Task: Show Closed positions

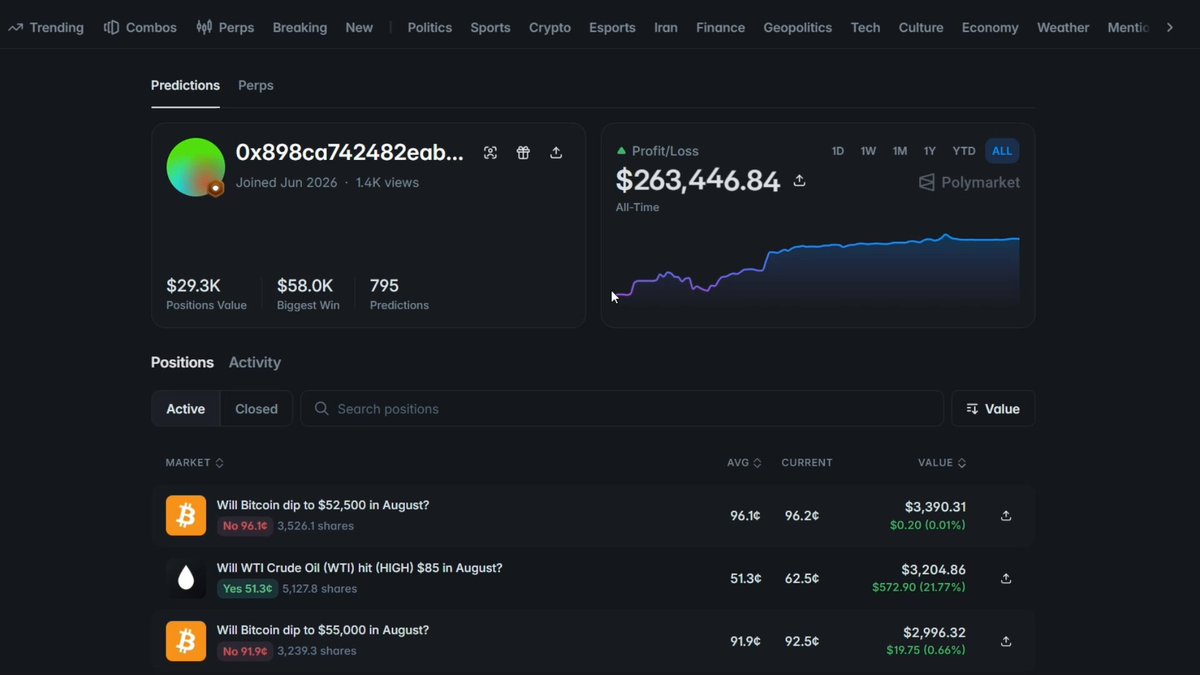Action: point(256,409)
